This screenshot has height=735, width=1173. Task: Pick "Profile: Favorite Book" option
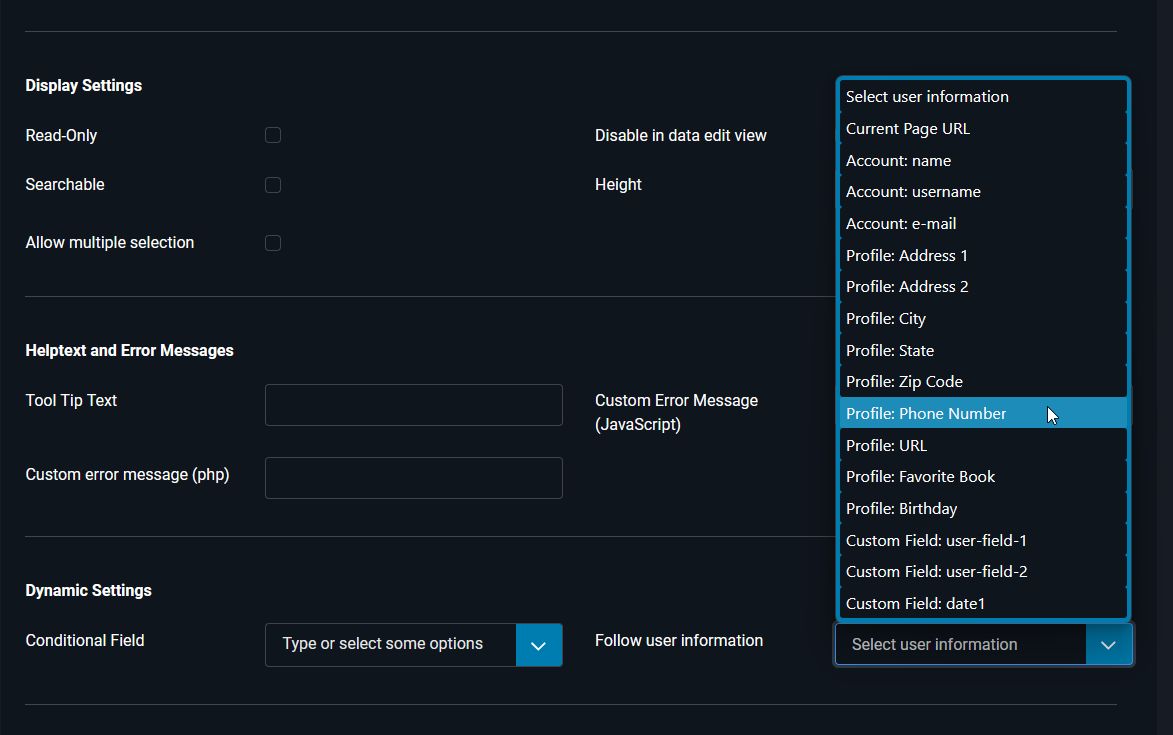click(920, 476)
